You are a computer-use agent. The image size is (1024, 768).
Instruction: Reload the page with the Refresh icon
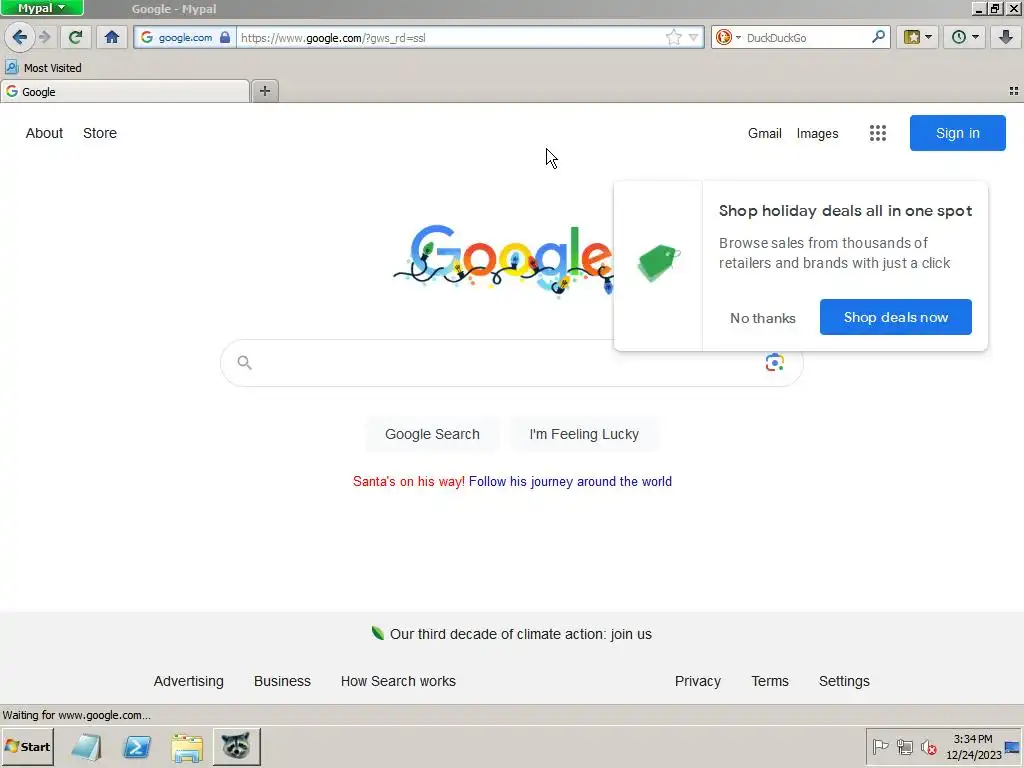point(75,37)
